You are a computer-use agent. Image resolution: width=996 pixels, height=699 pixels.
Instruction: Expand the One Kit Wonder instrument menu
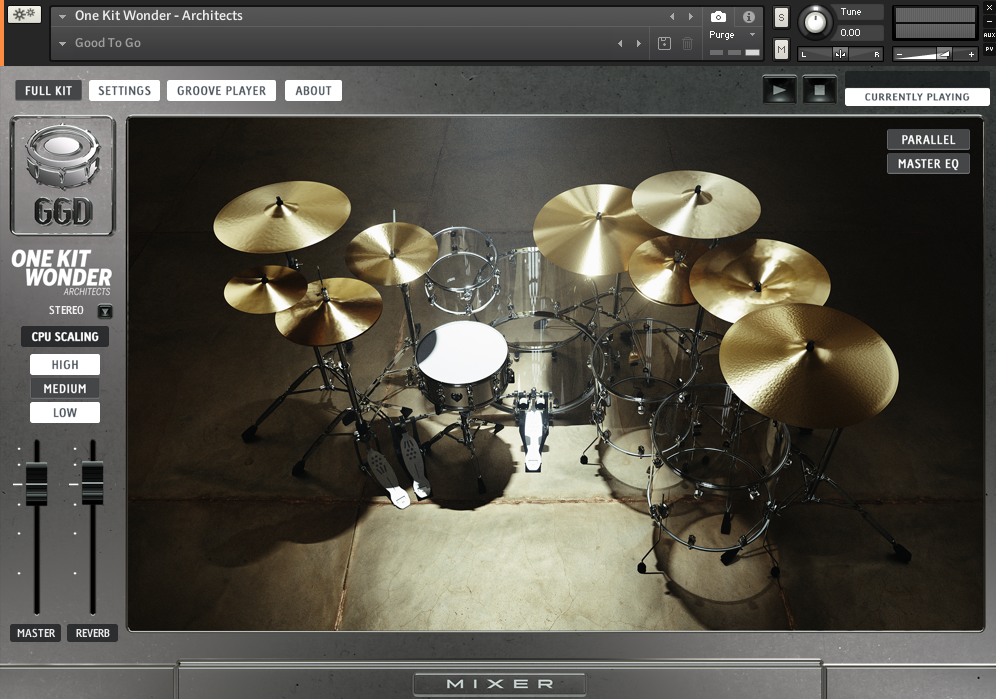(x=62, y=17)
